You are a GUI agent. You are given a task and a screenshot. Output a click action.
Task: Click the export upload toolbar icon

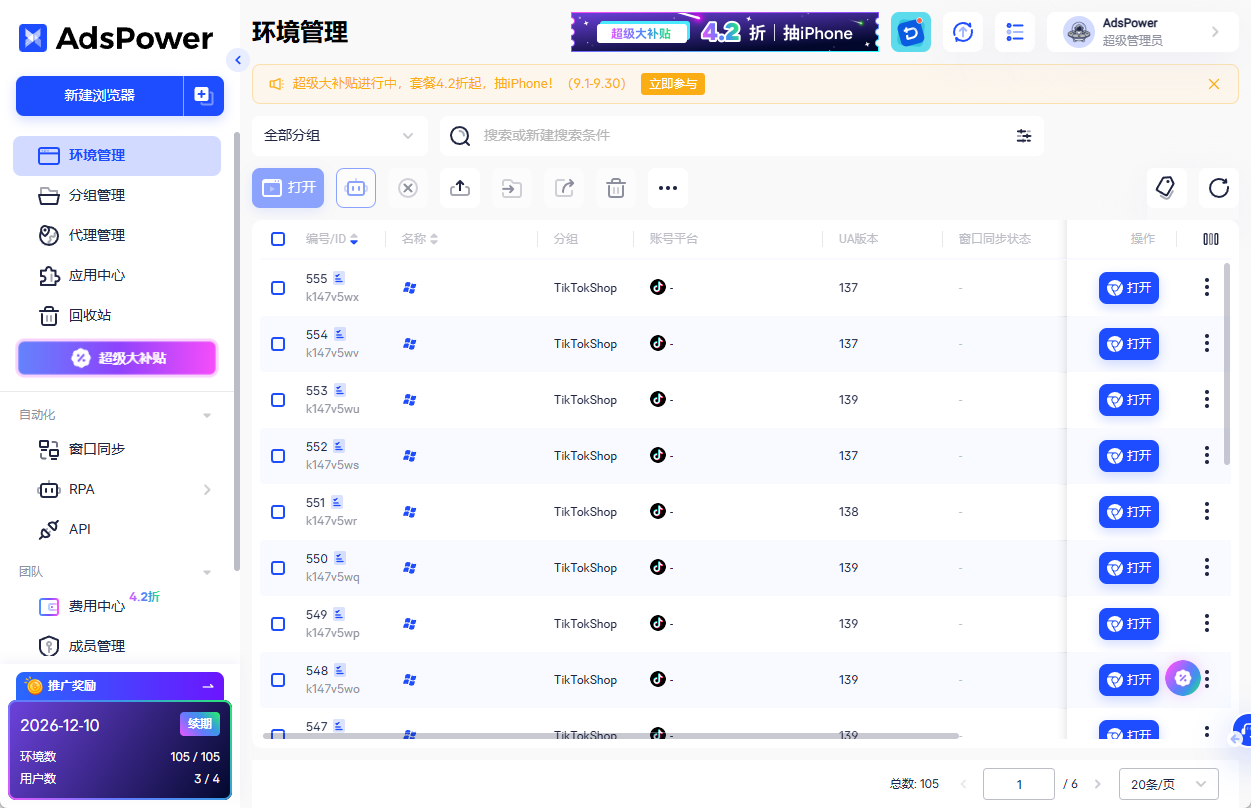[x=460, y=188]
